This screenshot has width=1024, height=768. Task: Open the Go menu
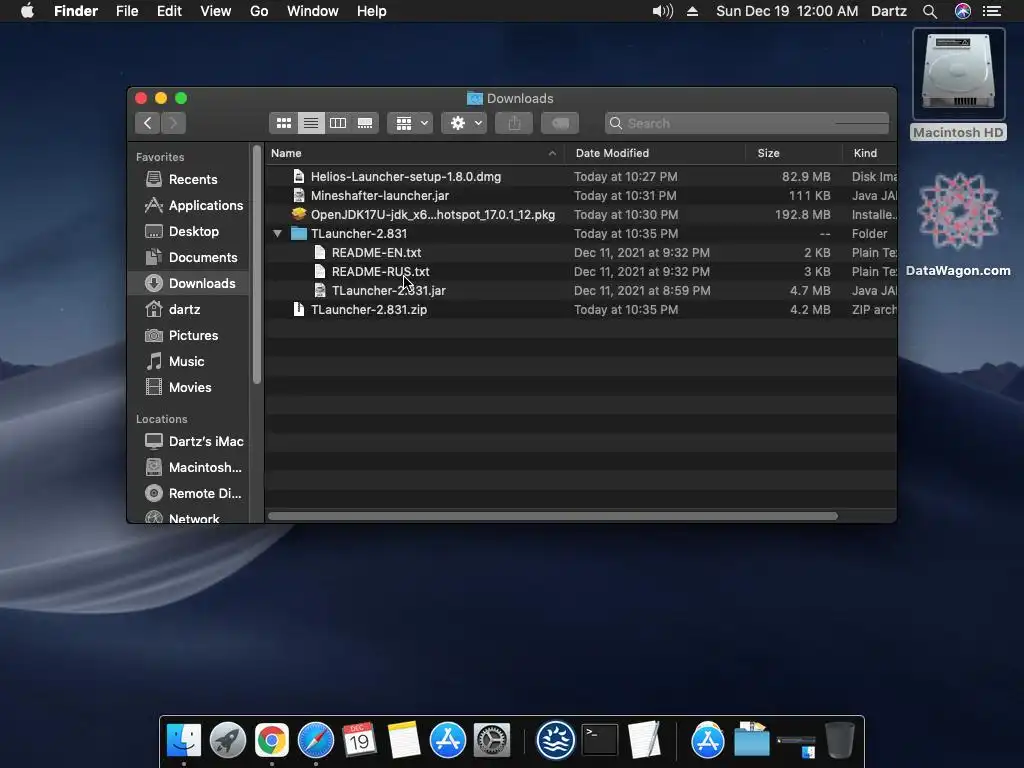coord(259,11)
